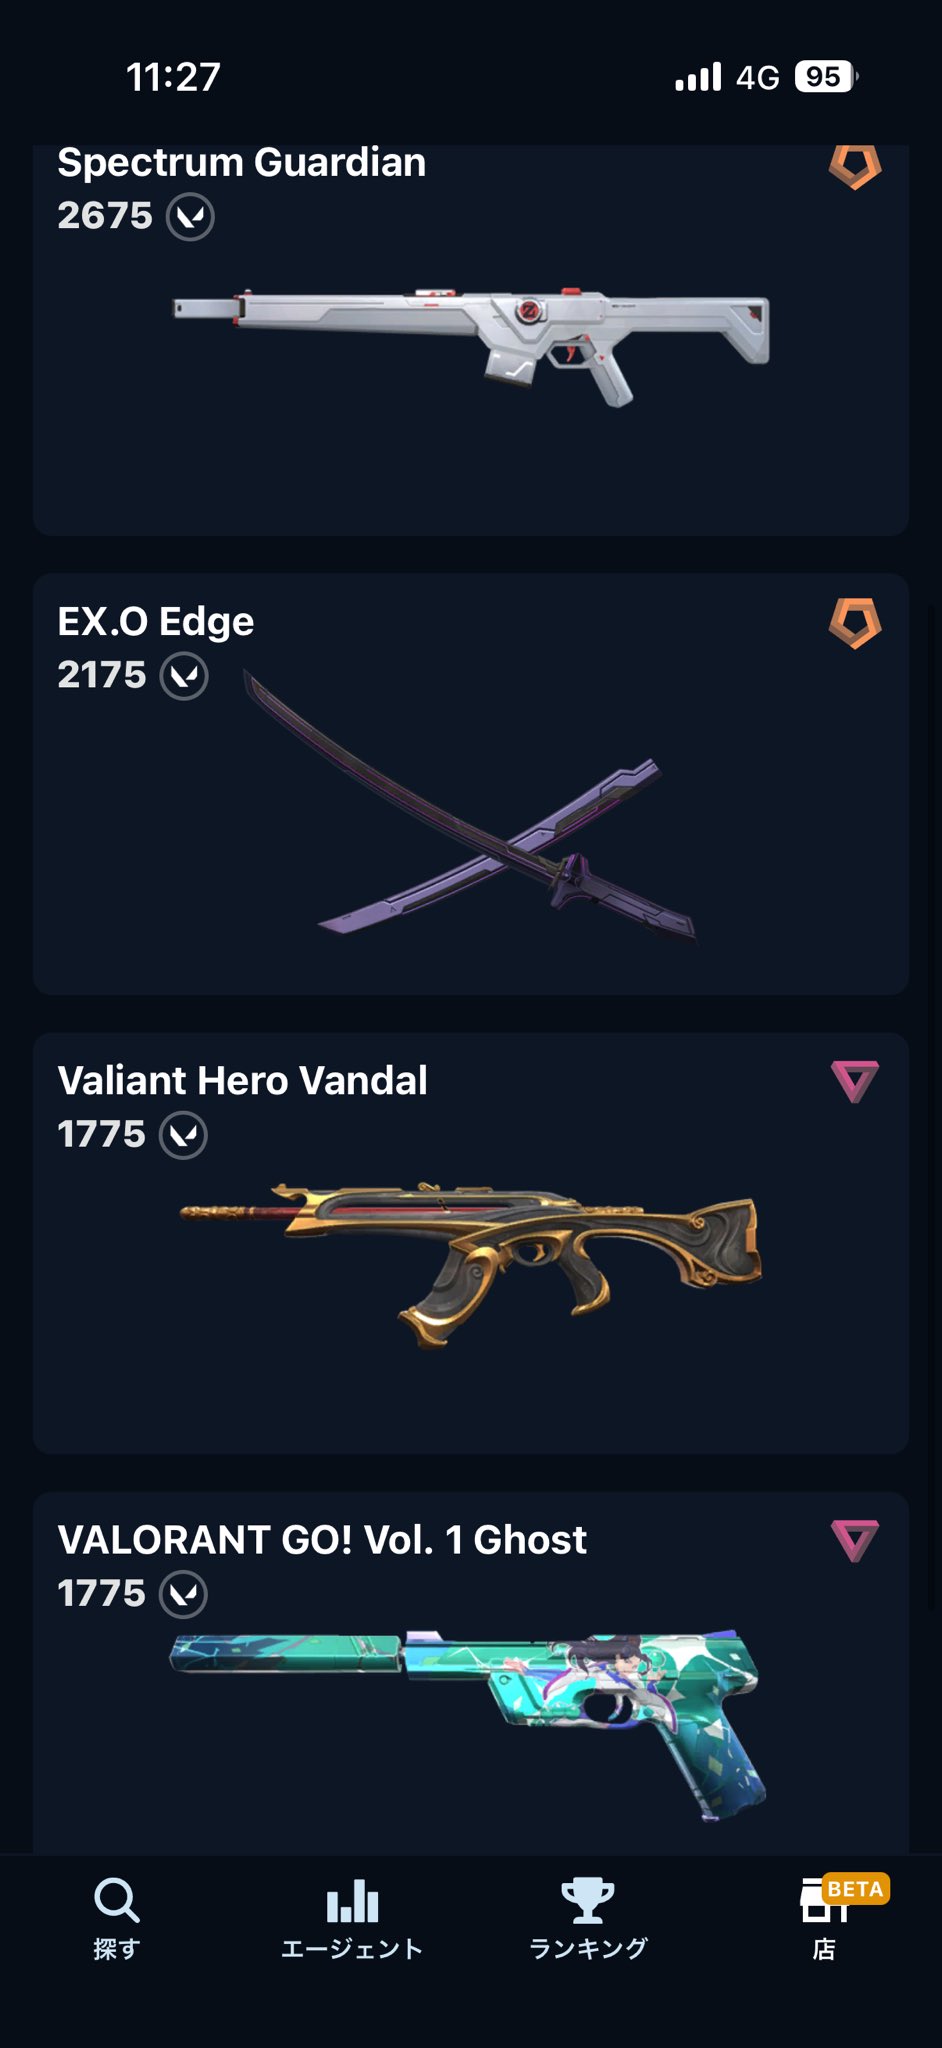Tap the BETA badge label

coord(855,1889)
